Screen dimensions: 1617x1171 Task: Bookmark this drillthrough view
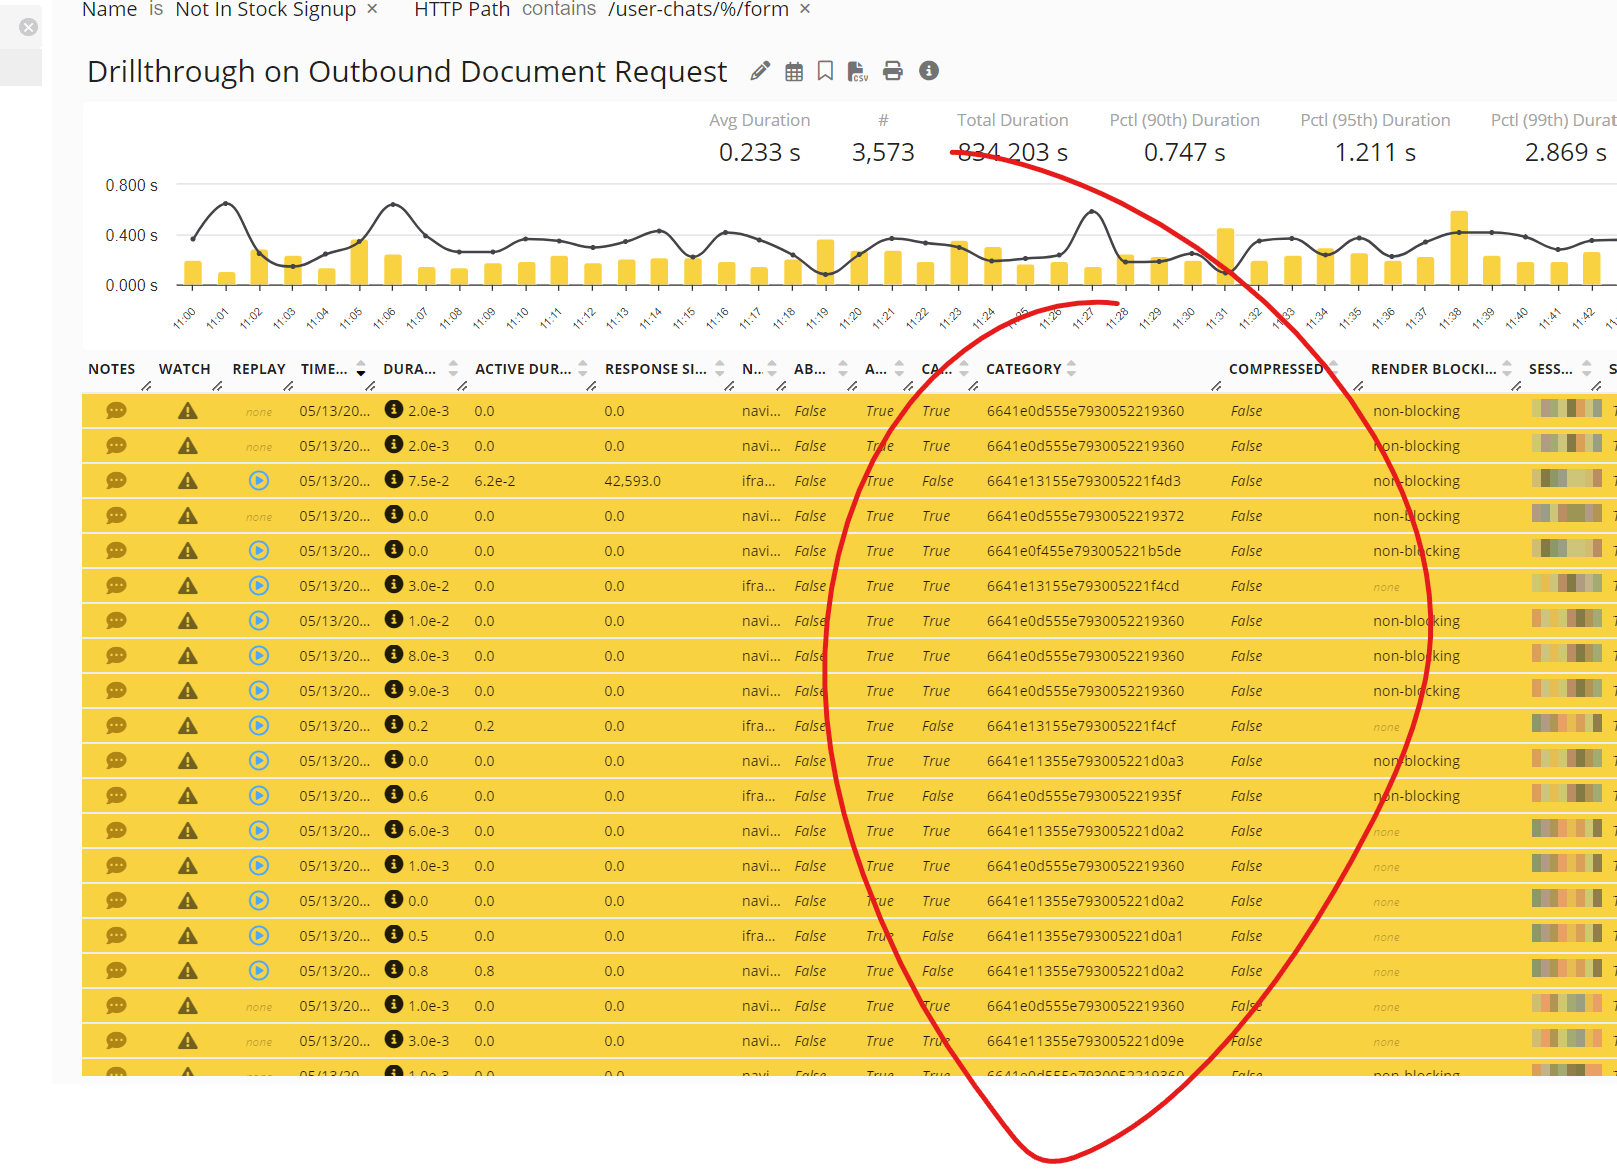[825, 71]
